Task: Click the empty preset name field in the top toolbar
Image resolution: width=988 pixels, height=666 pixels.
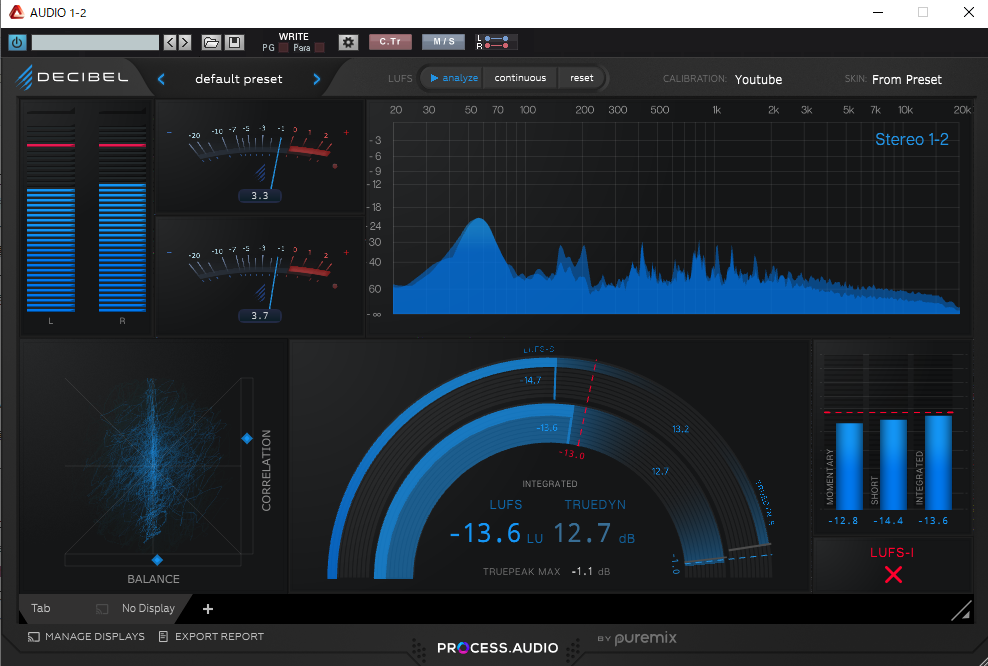Action: tap(95, 42)
